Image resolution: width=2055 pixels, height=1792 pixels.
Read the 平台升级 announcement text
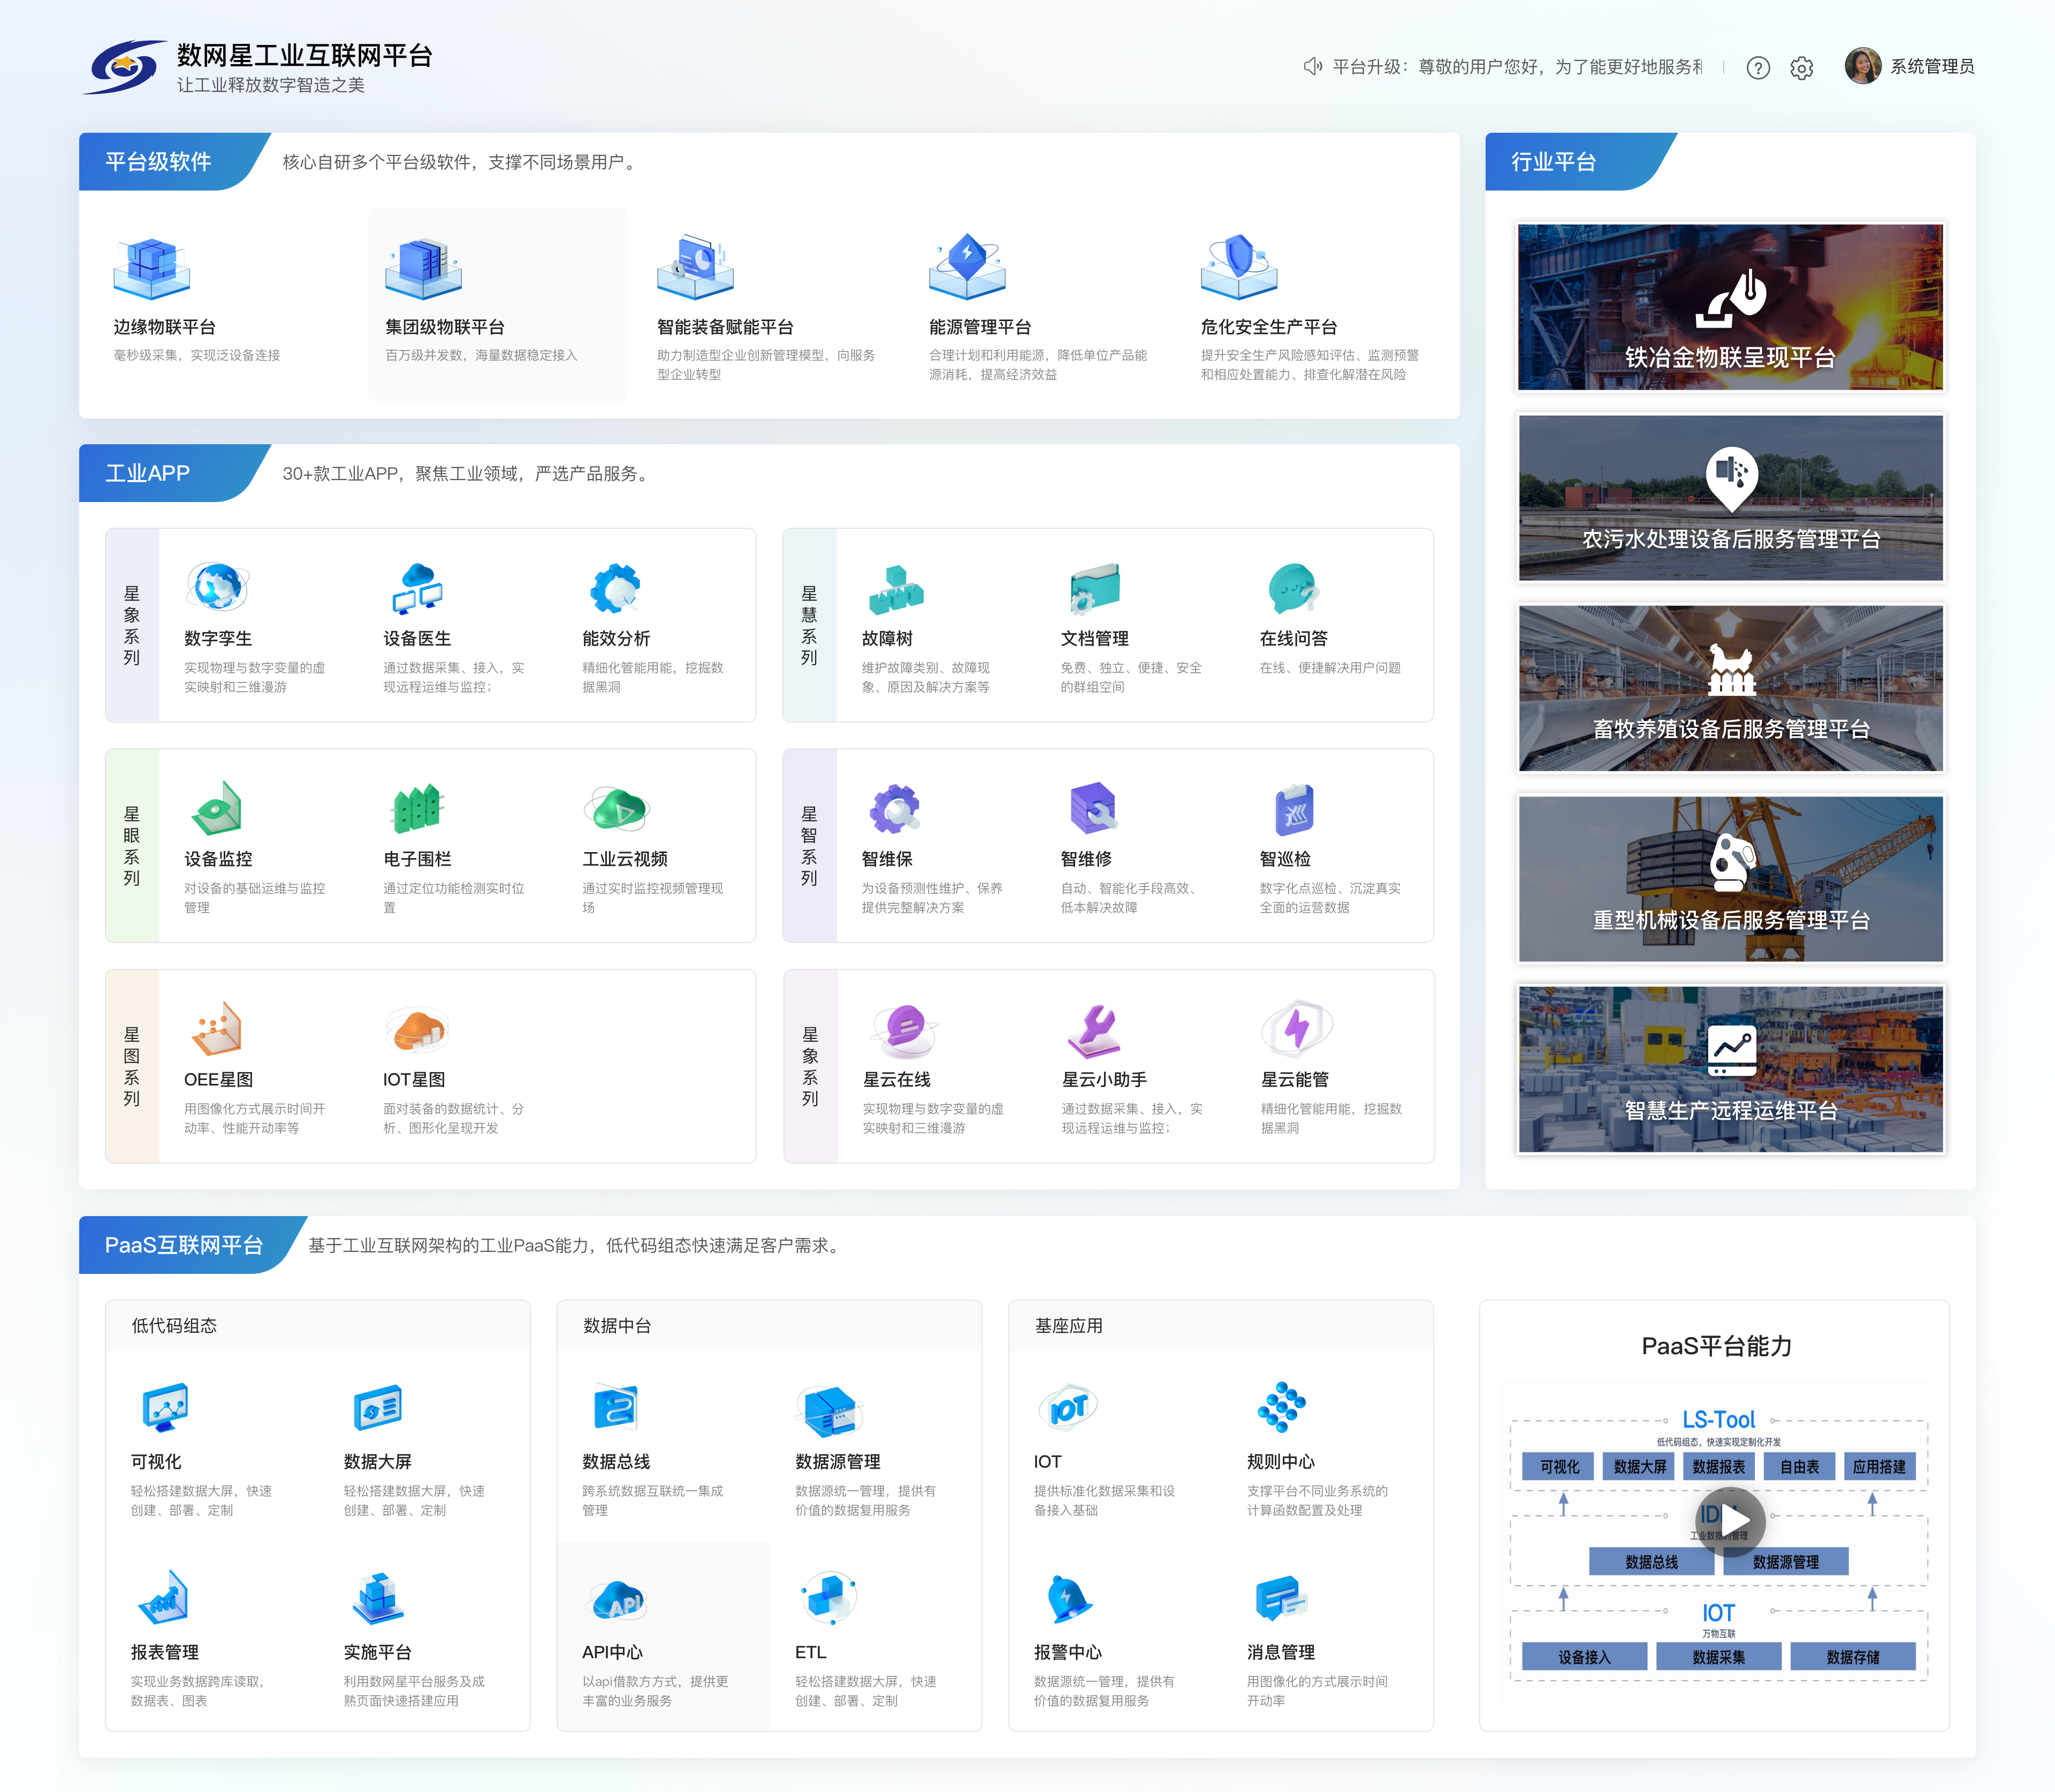point(1518,67)
